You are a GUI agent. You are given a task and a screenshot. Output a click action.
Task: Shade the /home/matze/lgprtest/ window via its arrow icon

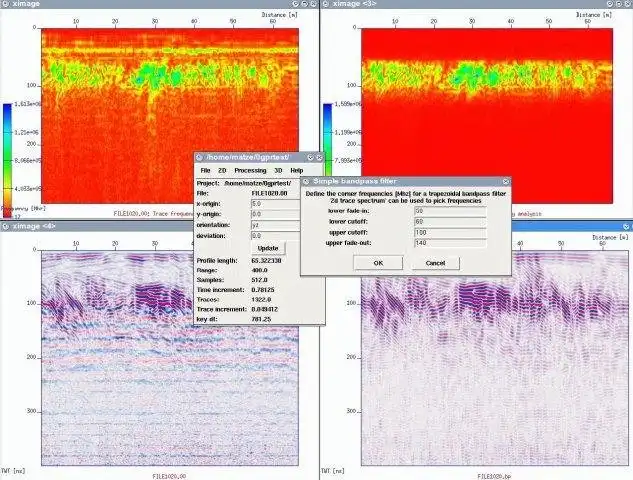point(310,157)
